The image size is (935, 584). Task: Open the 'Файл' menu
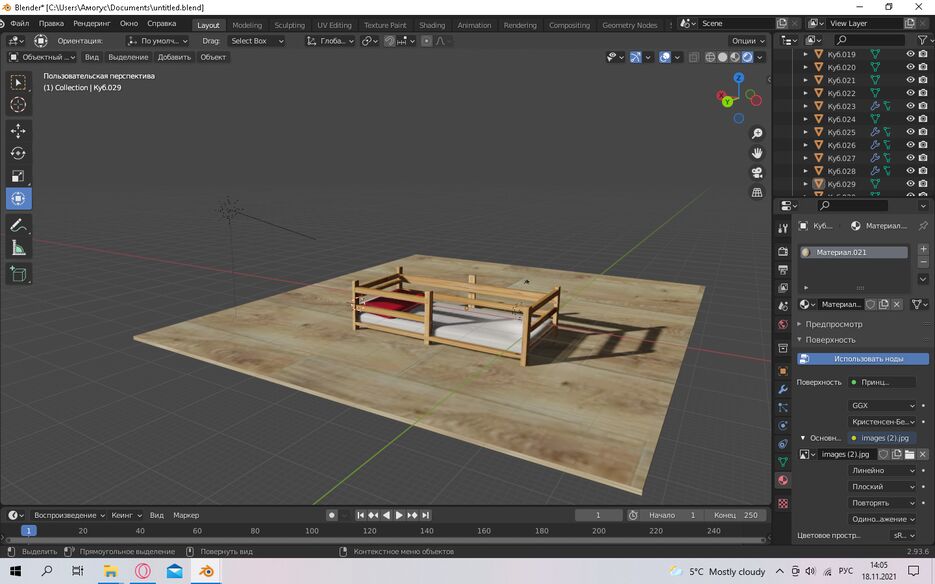(x=20, y=24)
